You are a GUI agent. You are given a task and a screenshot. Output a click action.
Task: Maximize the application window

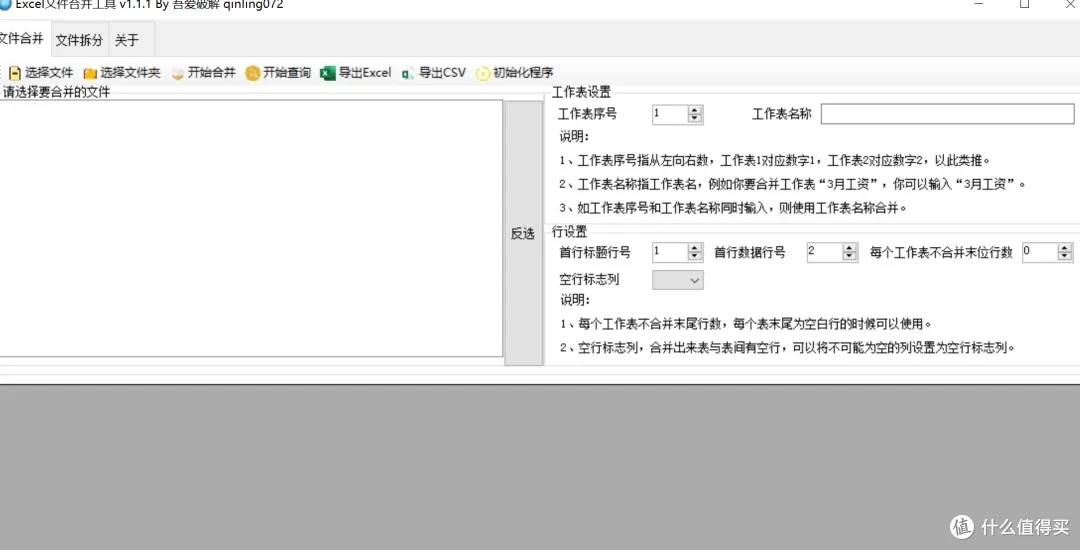click(1024, 4)
